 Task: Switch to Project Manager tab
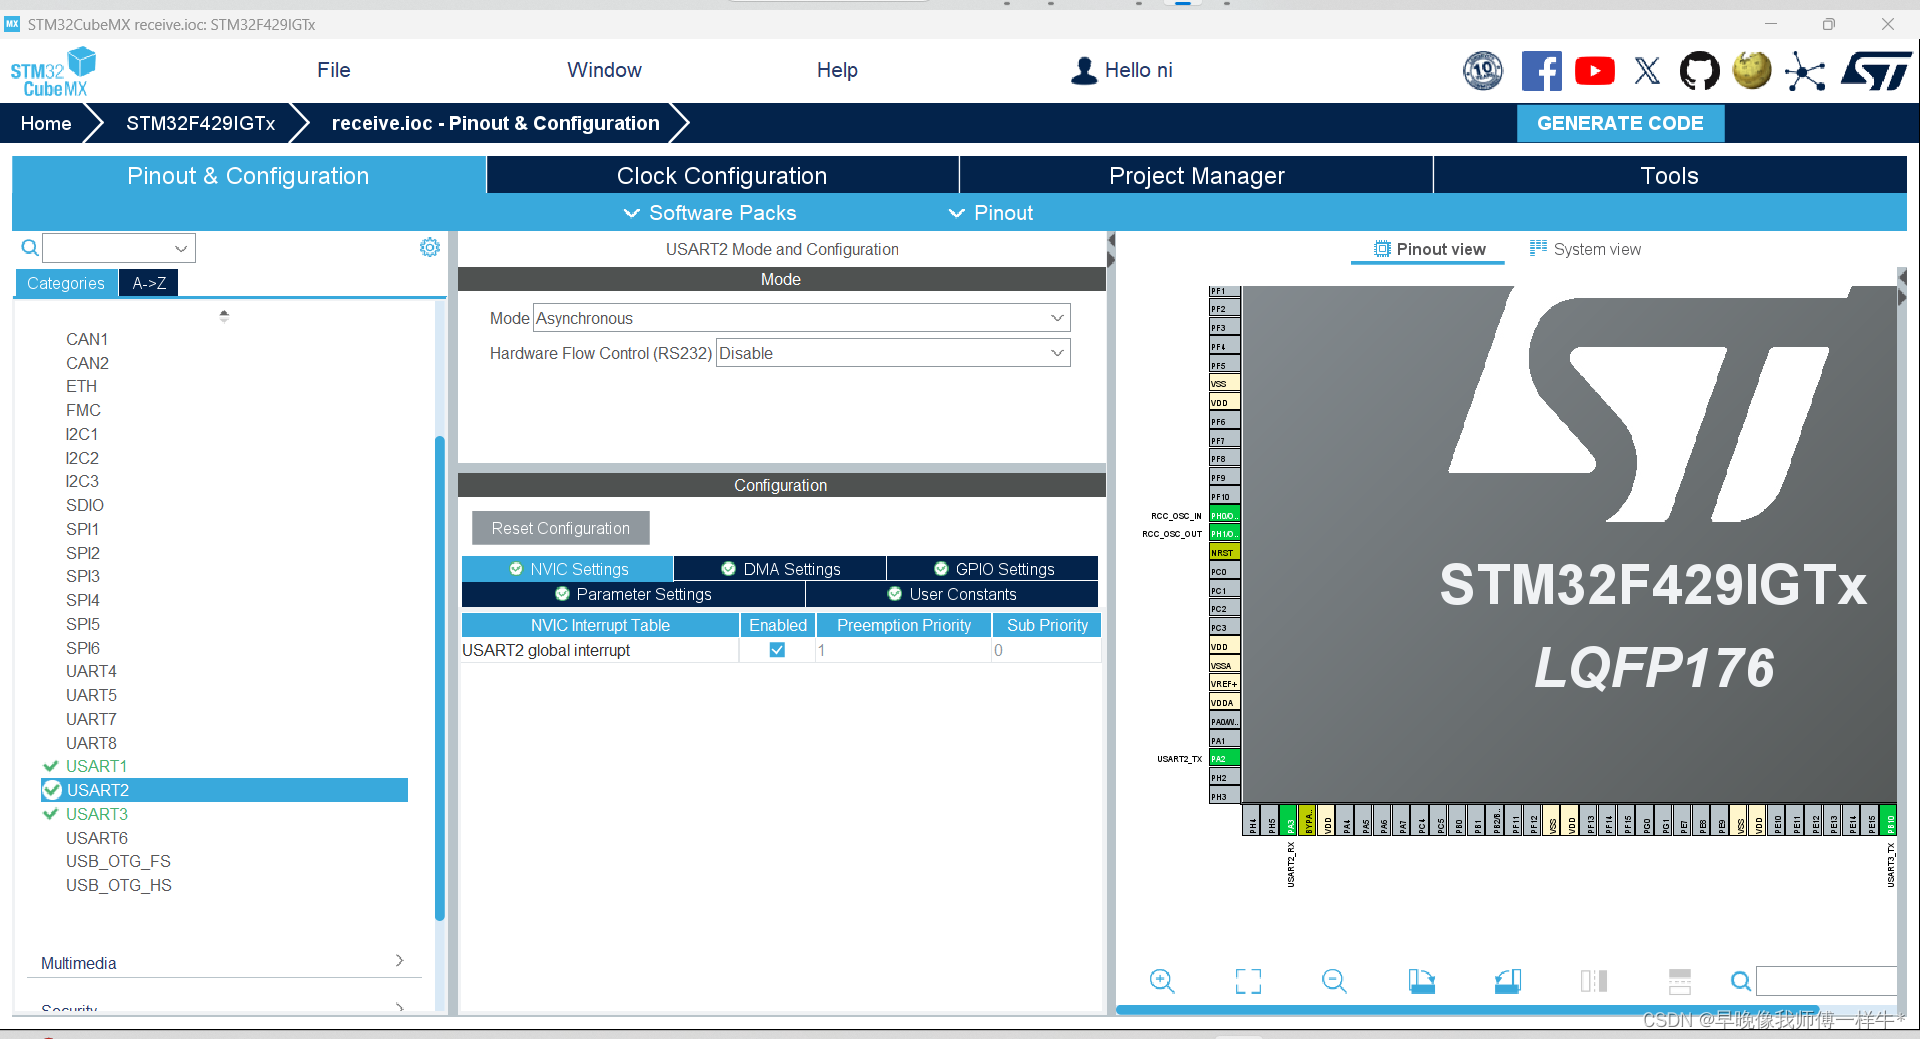(1196, 176)
